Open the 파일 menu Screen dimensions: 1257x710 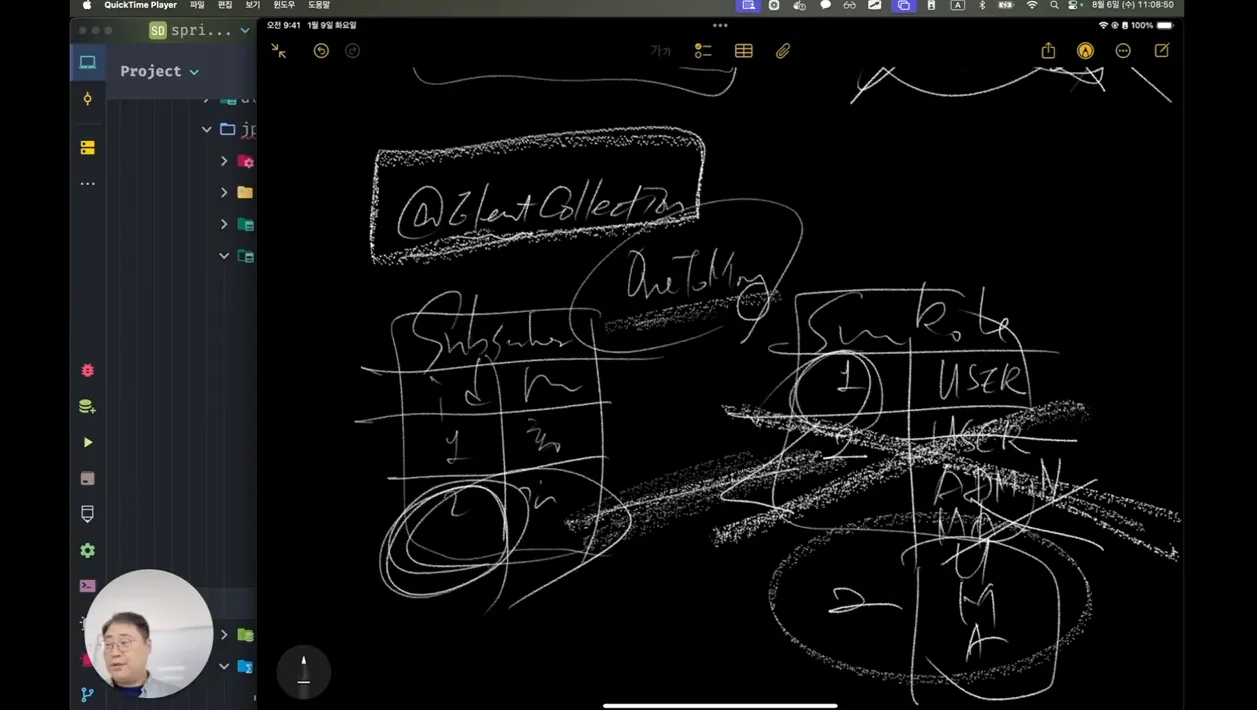pyautogui.click(x=197, y=5)
